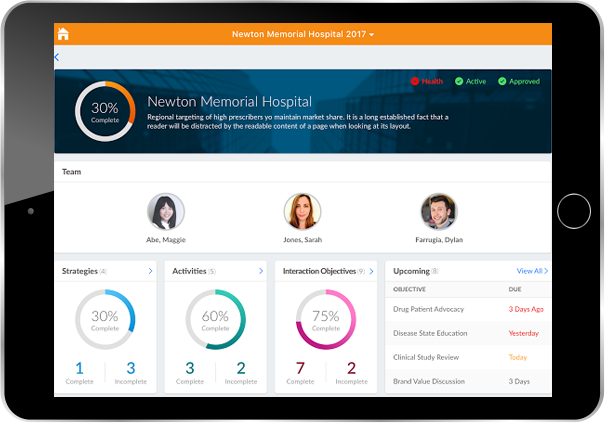The image size is (605, 423).
Task: Expand Interaction Objectives card with its chevron
Action: (371, 271)
